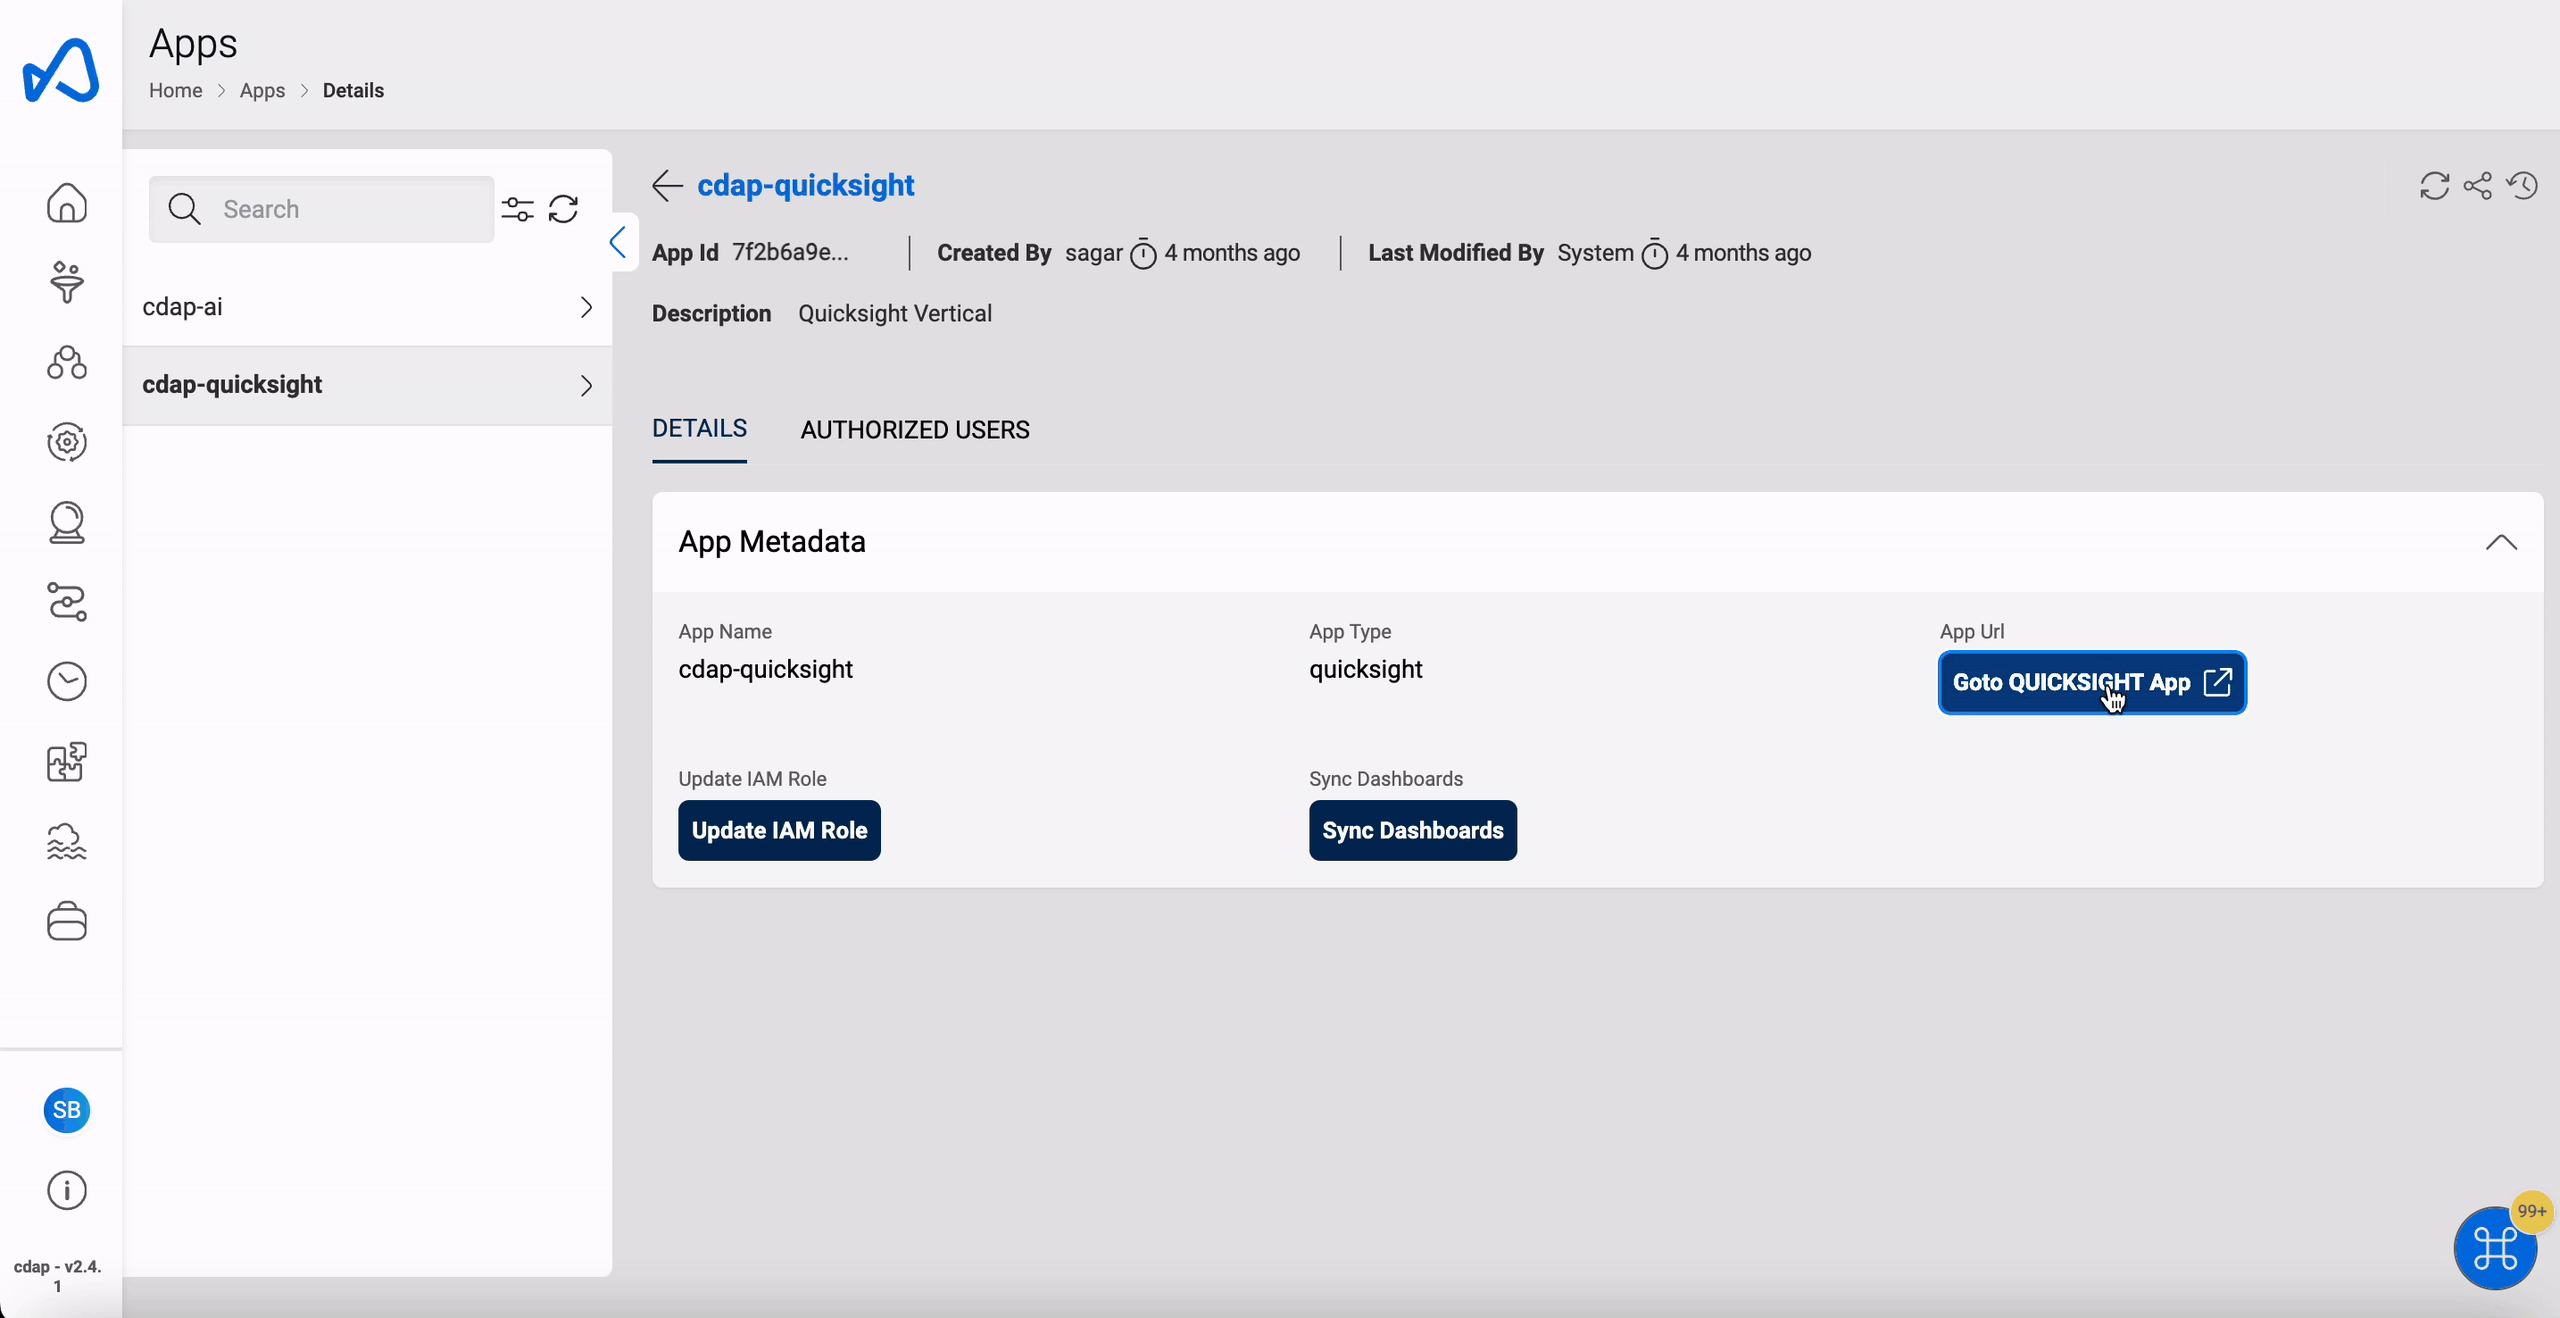Open the history icon at top right
The height and width of the screenshot is (1318, 2560).
pos(2523,186)
